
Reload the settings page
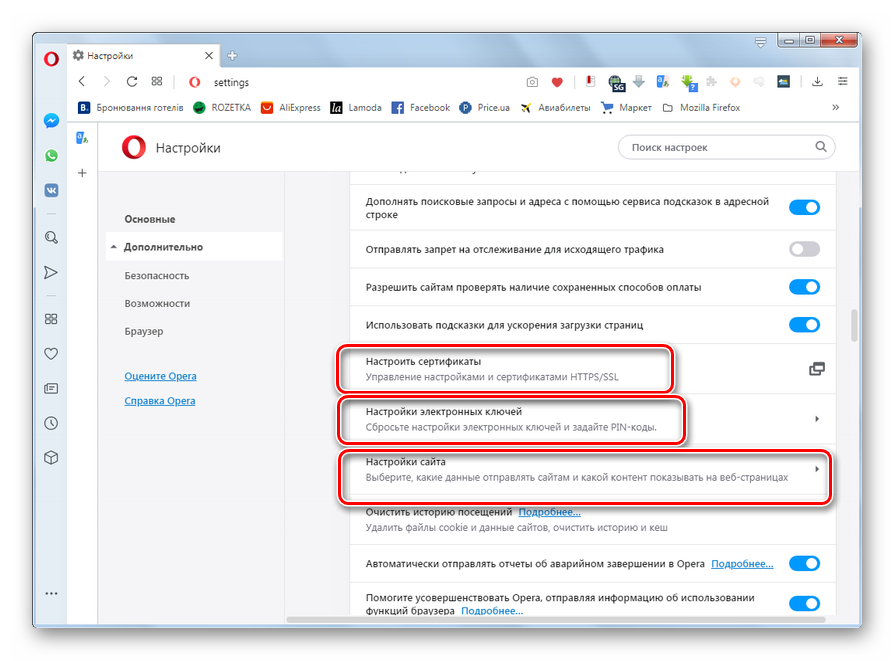point(132,82)
